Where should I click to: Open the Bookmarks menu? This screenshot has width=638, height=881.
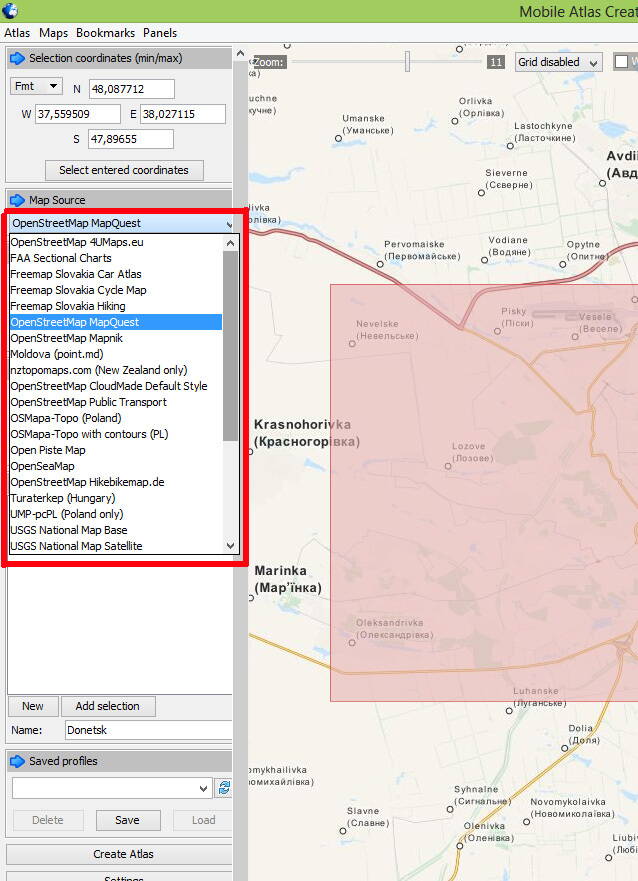[x=105, y=33]
